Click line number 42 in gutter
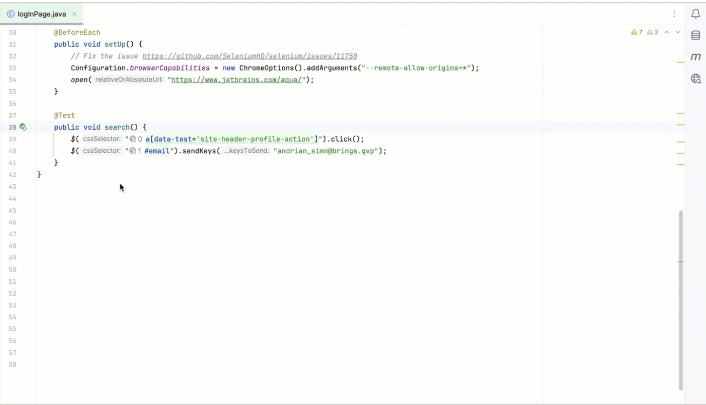The height and width of the screenshot is (405, 706). coord(12,175)
